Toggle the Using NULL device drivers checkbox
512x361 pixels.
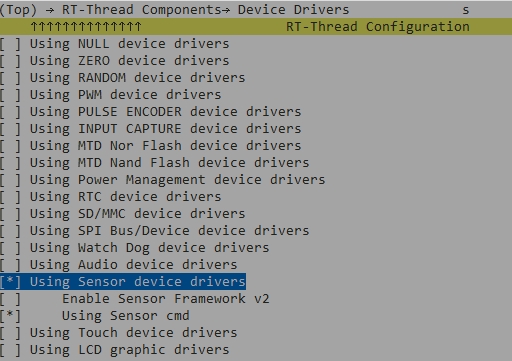pos(115,44)
